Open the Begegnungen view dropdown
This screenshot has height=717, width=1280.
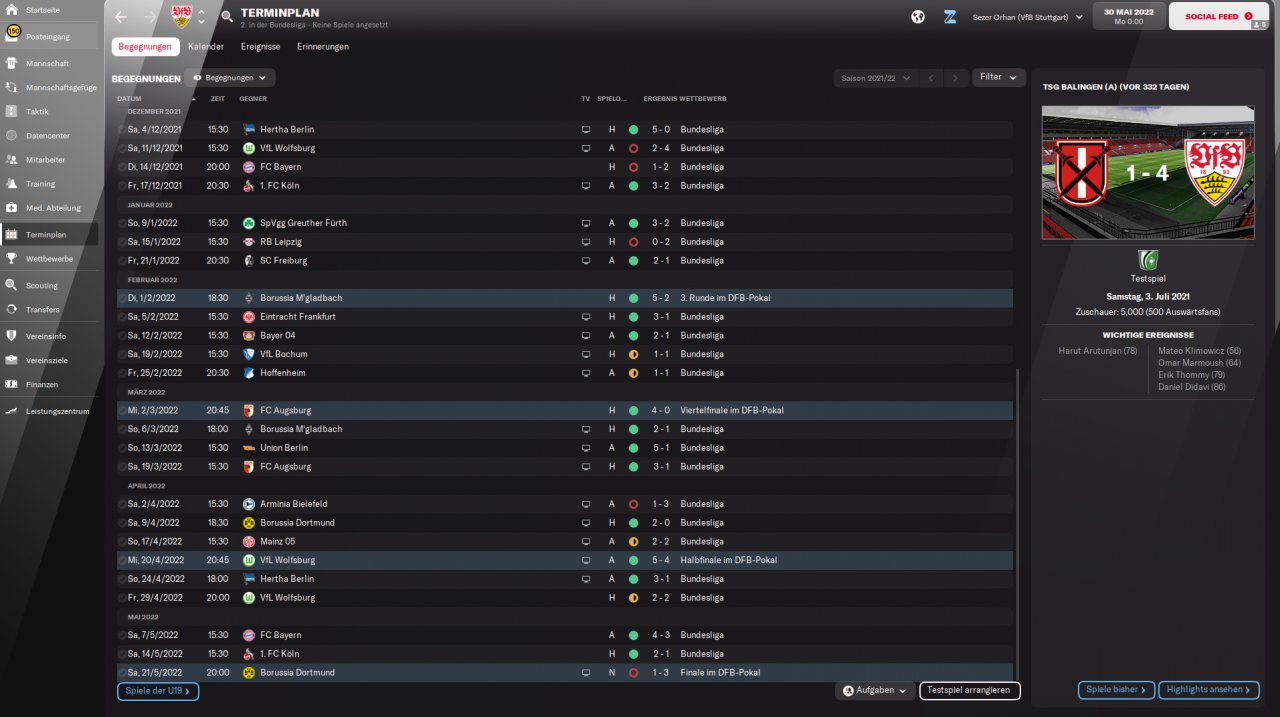point(230,77)
